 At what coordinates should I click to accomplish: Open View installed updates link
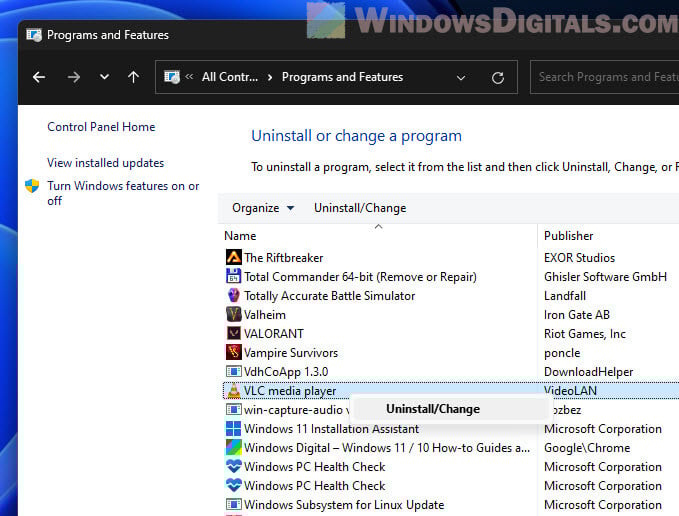[106, 163]
